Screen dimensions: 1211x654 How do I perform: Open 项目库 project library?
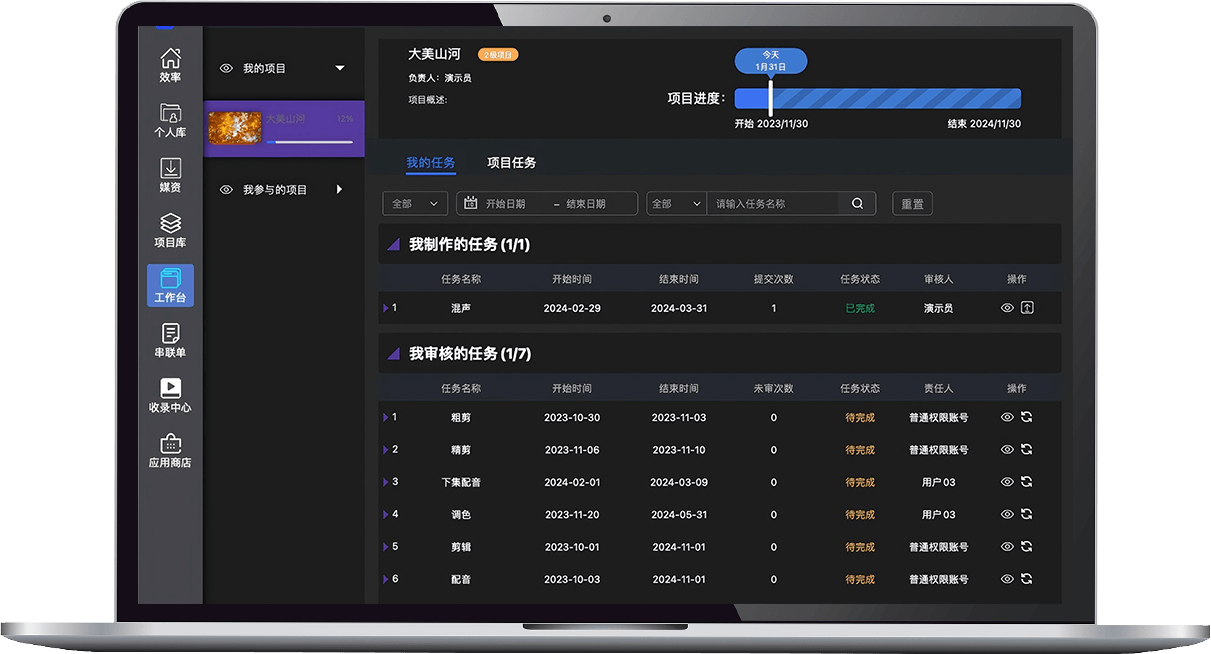coord(170,230)
